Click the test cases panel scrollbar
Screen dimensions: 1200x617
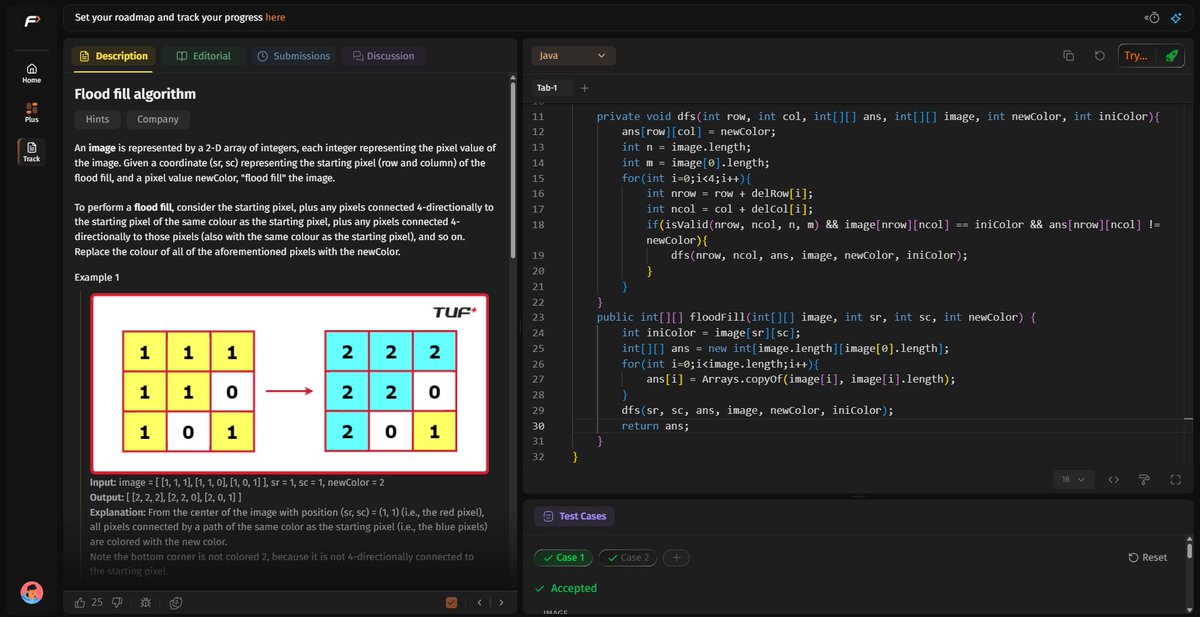1189,551
